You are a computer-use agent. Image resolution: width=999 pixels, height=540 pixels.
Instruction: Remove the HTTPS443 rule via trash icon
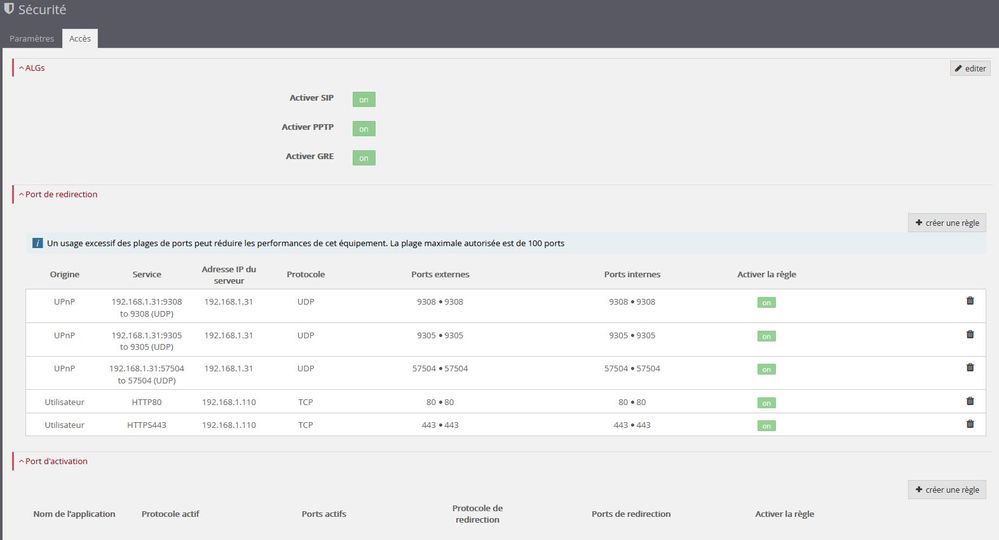(x=969, y=424)
